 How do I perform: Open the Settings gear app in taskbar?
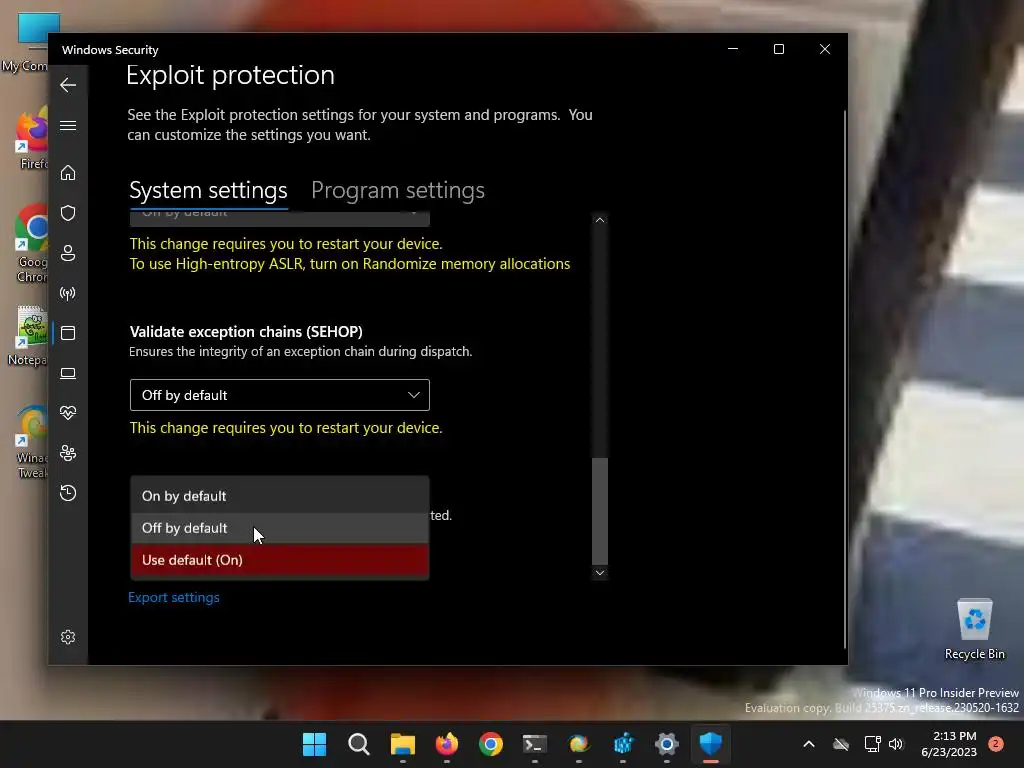coord(667,744)
